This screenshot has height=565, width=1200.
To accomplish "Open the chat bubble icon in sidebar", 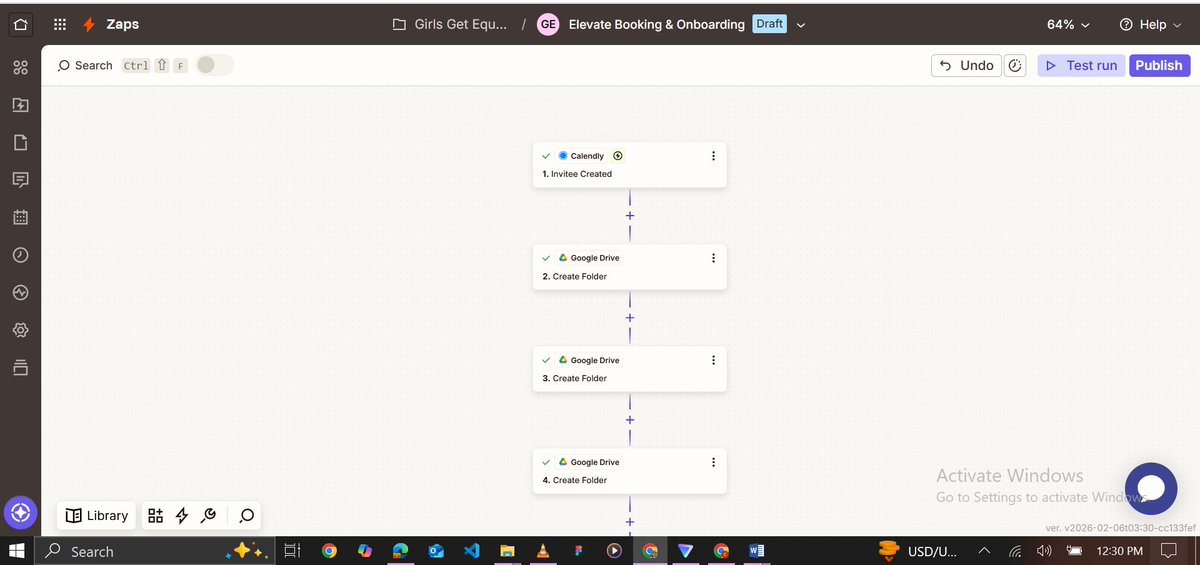I will click(20, 180).
